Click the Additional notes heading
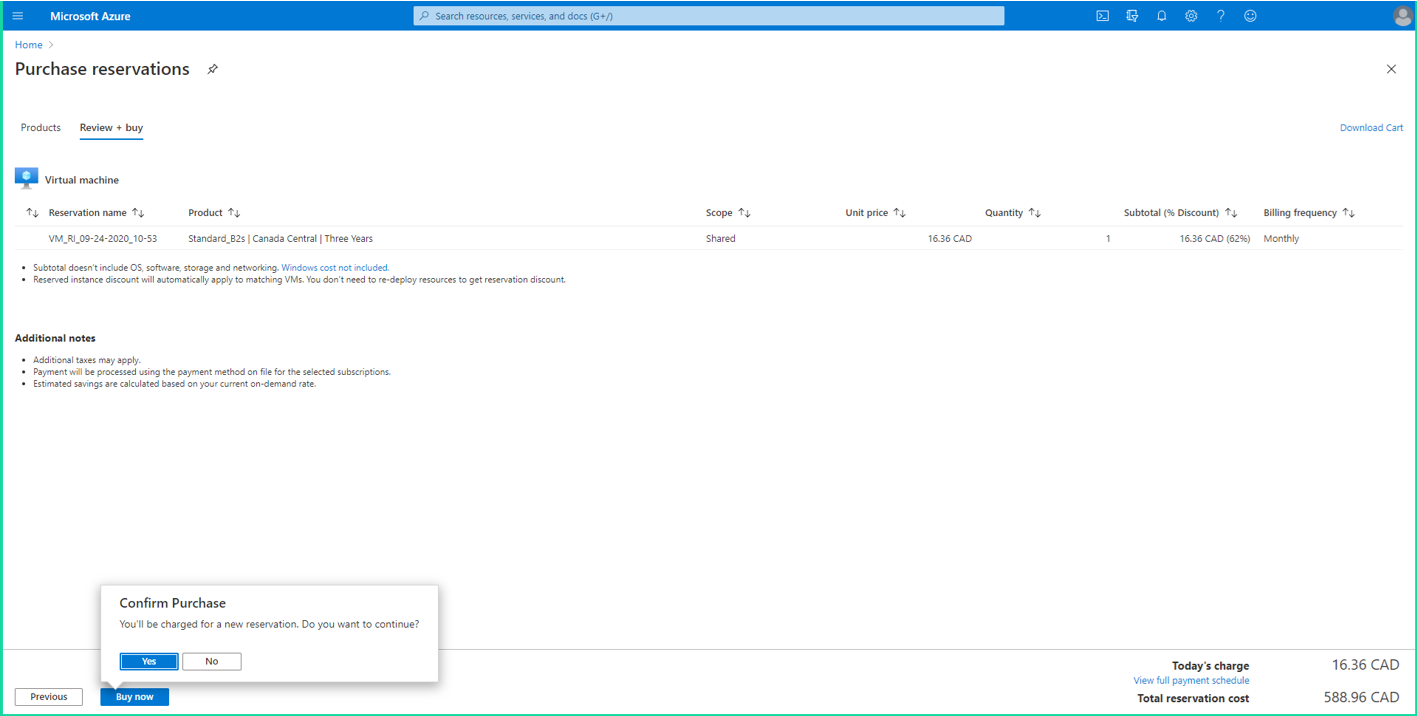 pos(55,338)
